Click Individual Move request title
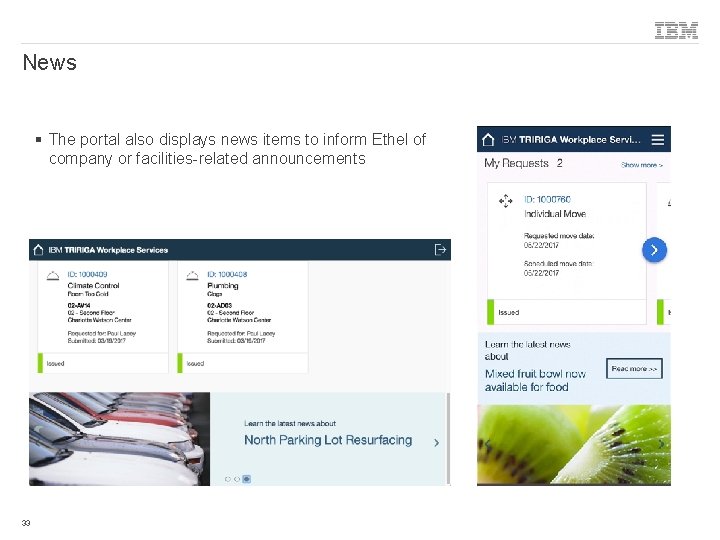Image resolution: width=720 pixels, height=540 pixels. [555, 214]
